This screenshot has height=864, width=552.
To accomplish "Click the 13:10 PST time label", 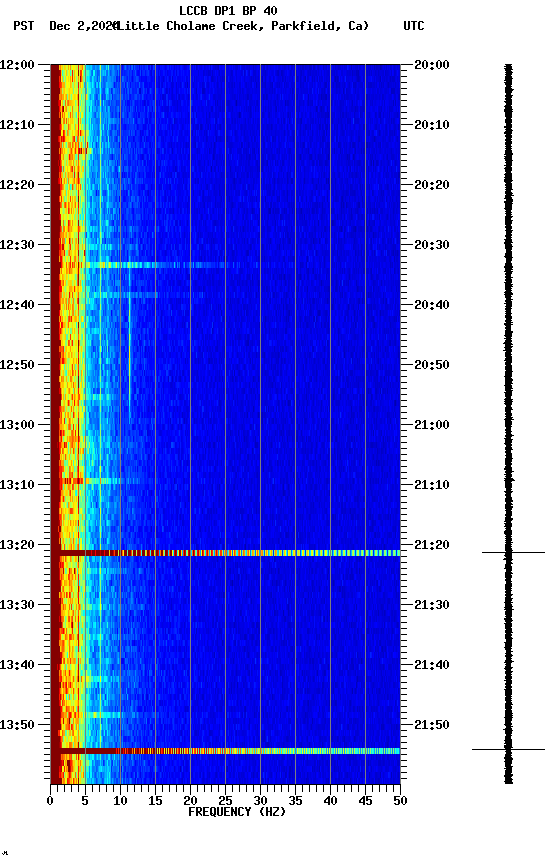I will [x=17, y=485].
